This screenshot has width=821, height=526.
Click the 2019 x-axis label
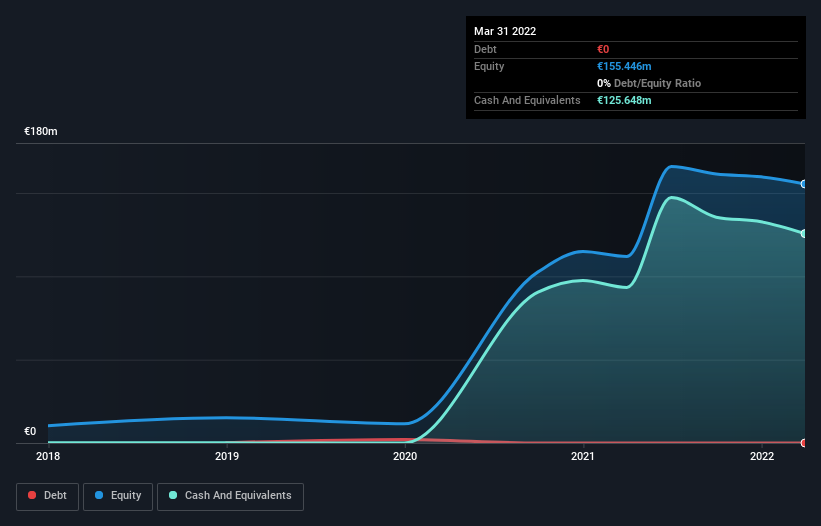(227, 456)
